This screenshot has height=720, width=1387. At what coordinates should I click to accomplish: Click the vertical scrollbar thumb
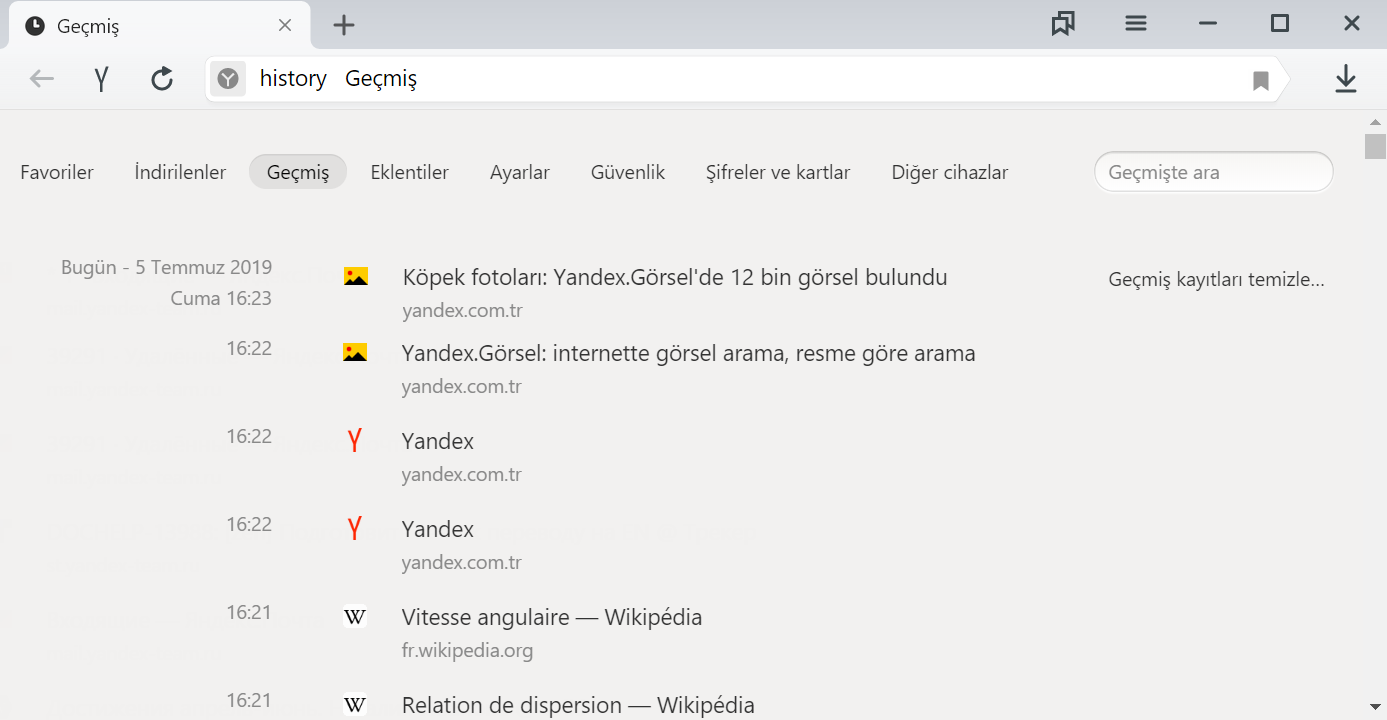pyautogui.click(x=1376, y=146)
